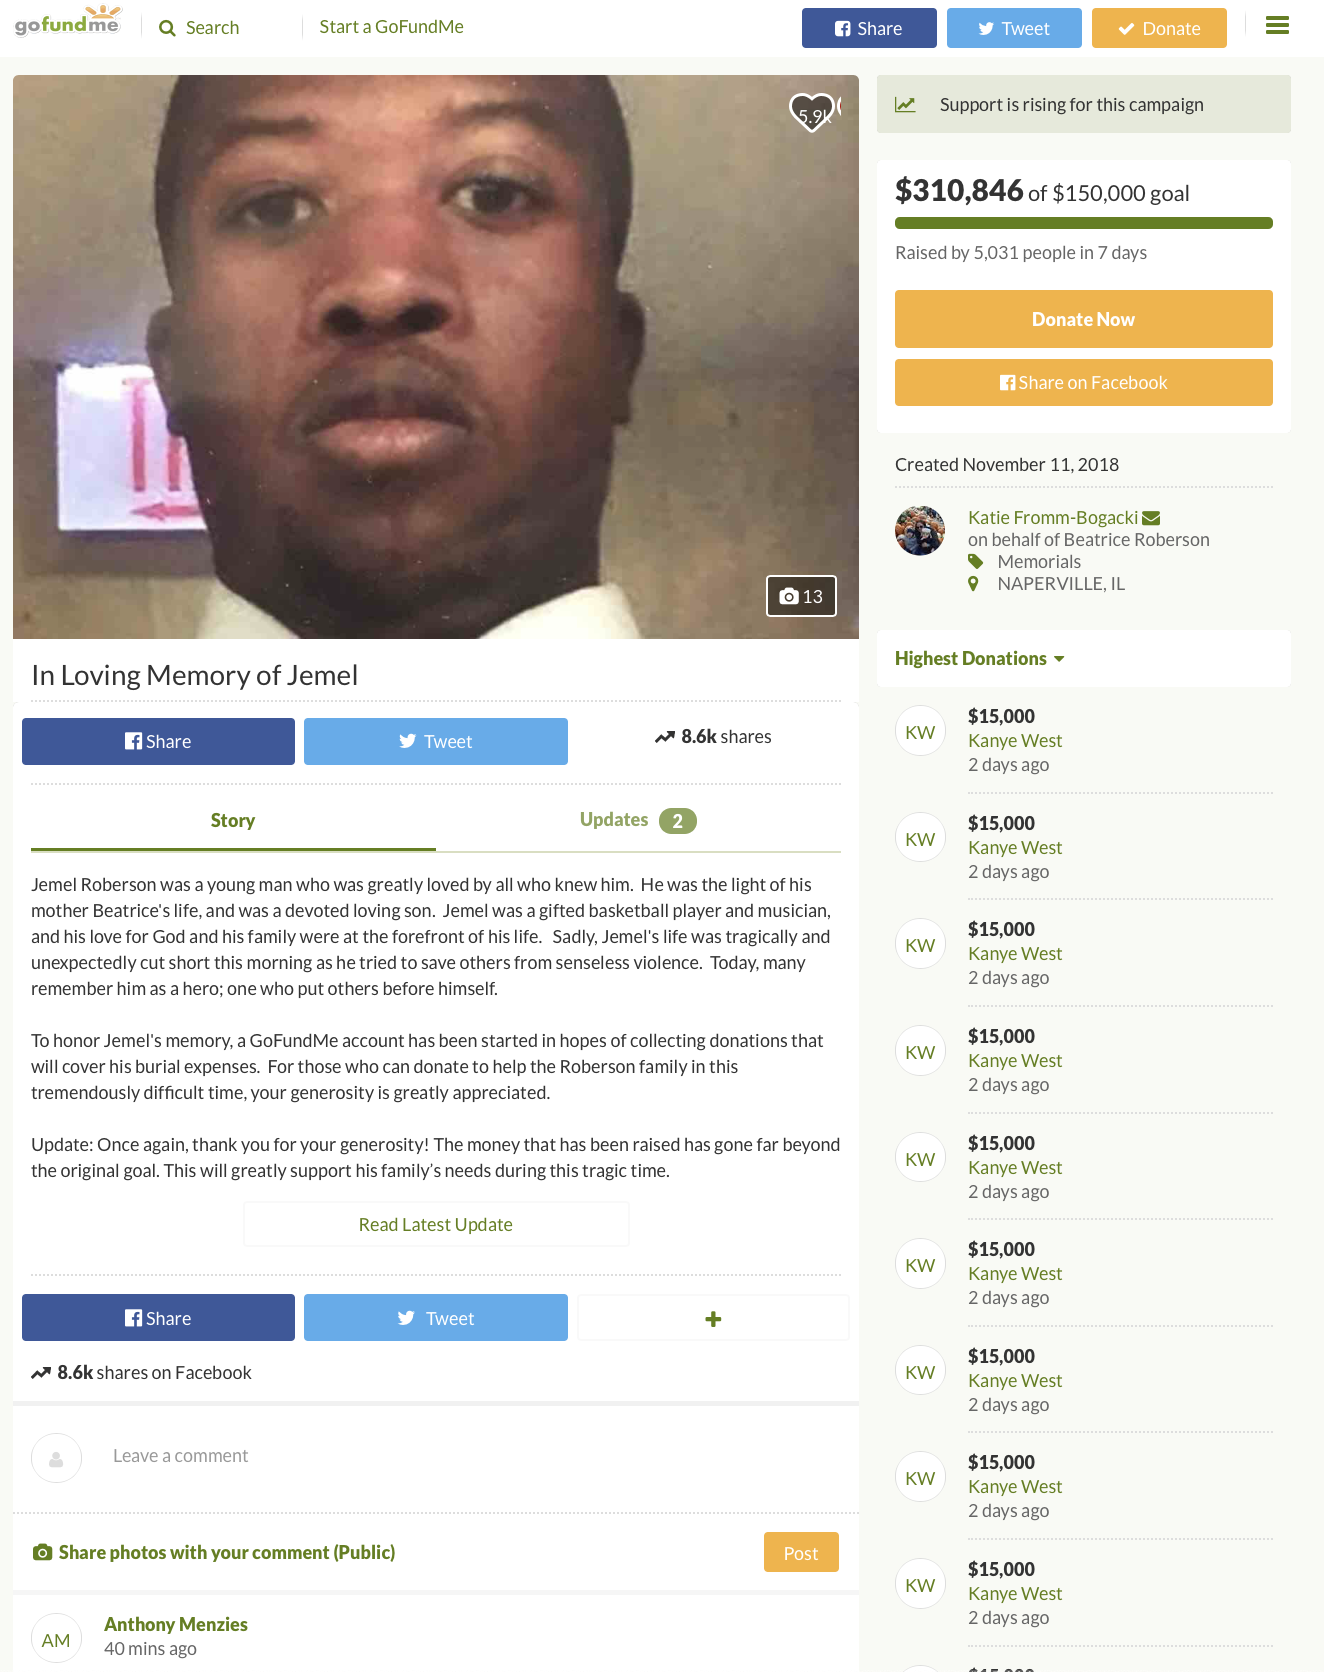The image size is (1324, 1672).
Task: Click the Donate Now button
Action: [1083, 319]
